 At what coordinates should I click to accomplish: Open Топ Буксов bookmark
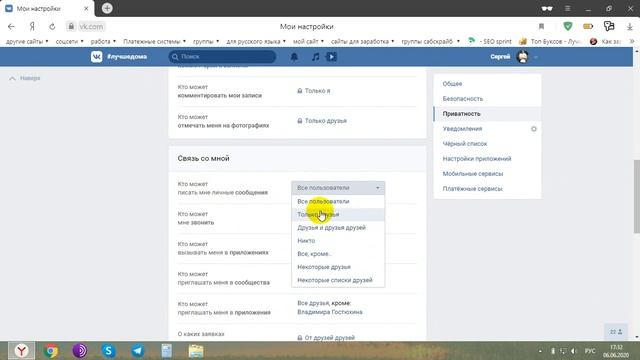click(550, 41)
